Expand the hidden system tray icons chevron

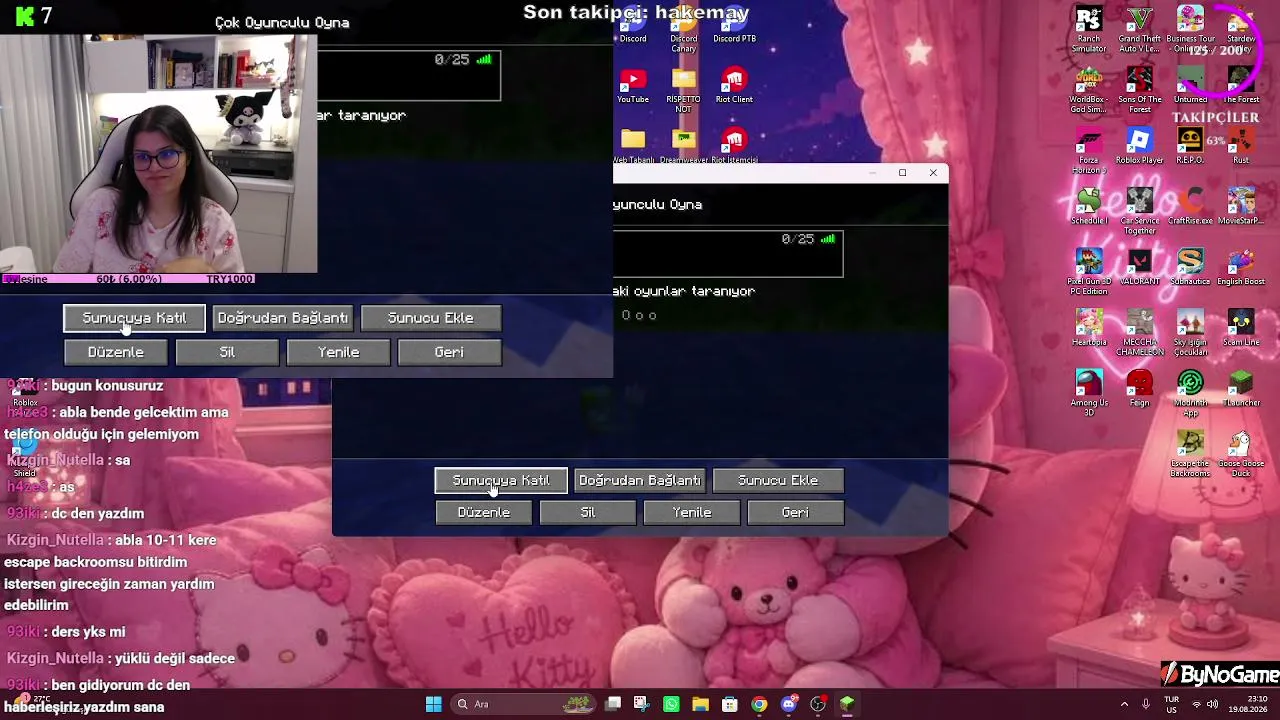1124,704
